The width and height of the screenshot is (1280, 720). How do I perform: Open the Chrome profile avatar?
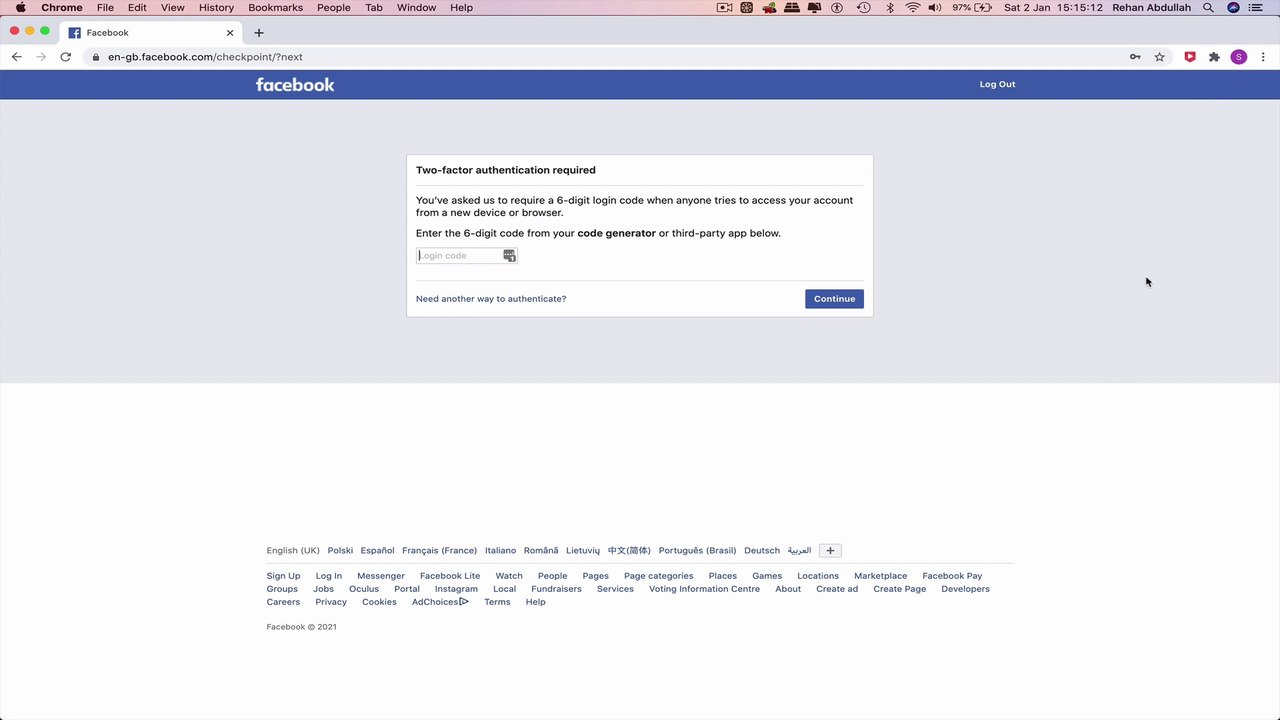(1239, 57)
